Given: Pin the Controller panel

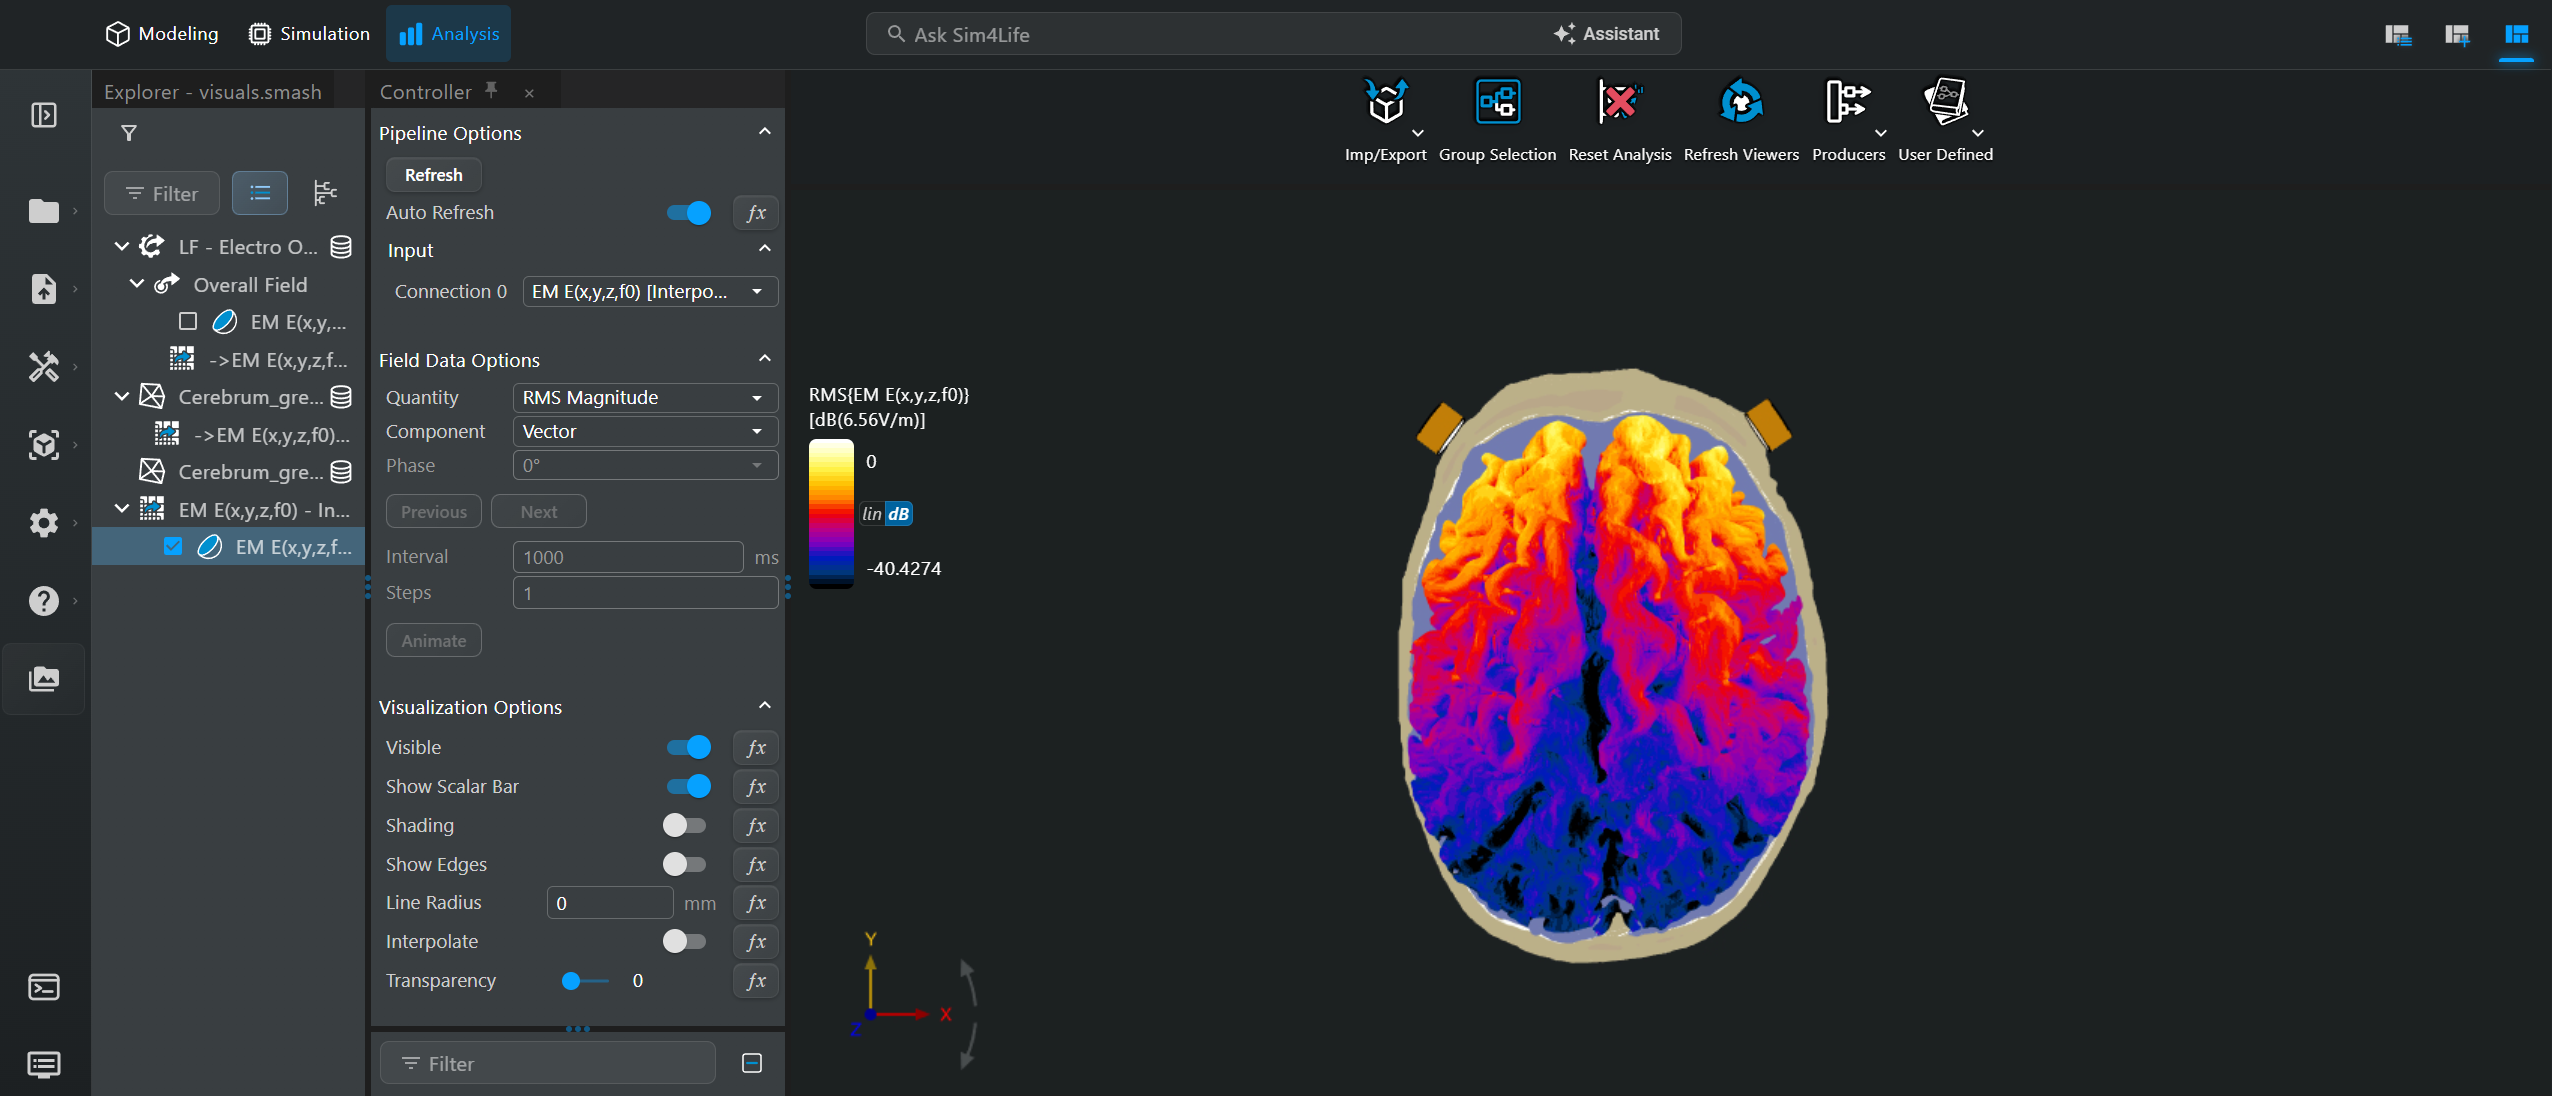Looking at the screenshot, I should tap(491, 90).
